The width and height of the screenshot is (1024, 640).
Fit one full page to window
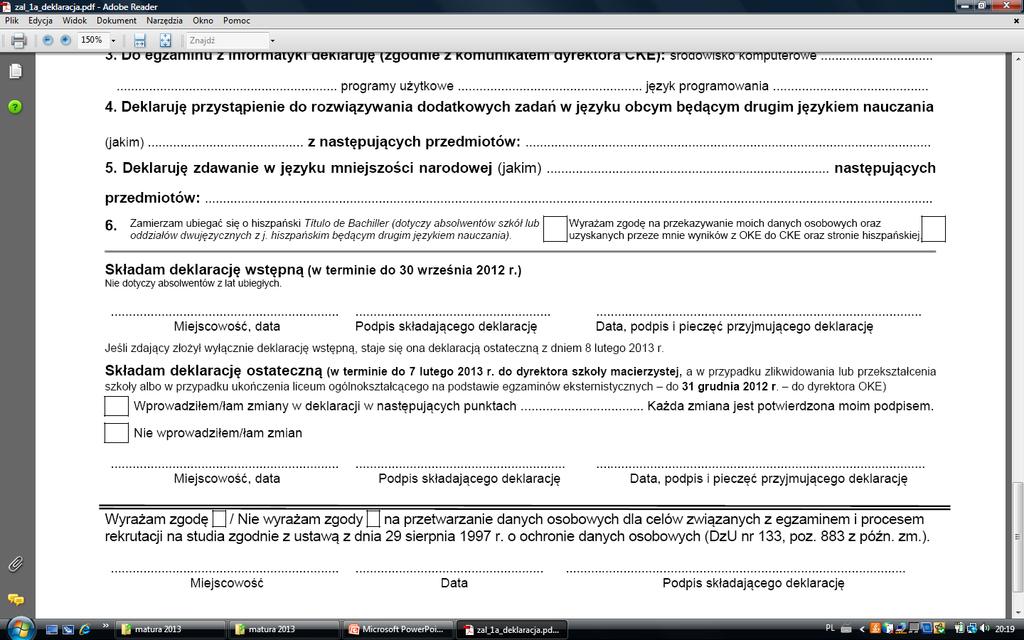[165, 40]
